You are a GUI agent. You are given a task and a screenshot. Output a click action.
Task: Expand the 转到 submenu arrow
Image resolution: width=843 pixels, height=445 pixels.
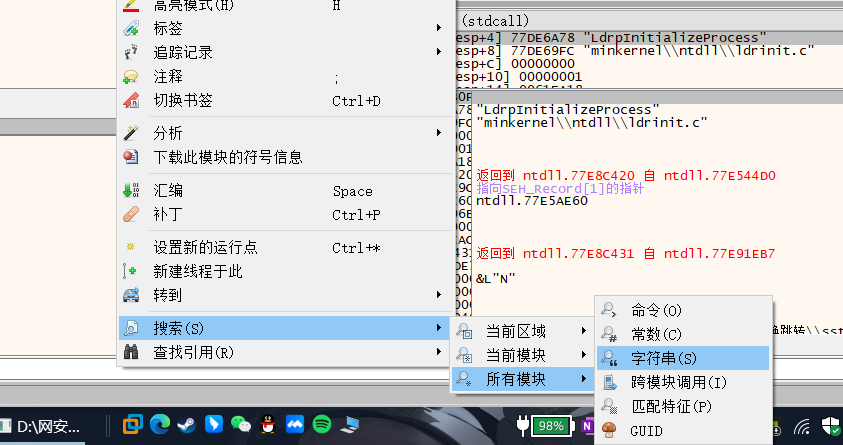tap(439, 295)
